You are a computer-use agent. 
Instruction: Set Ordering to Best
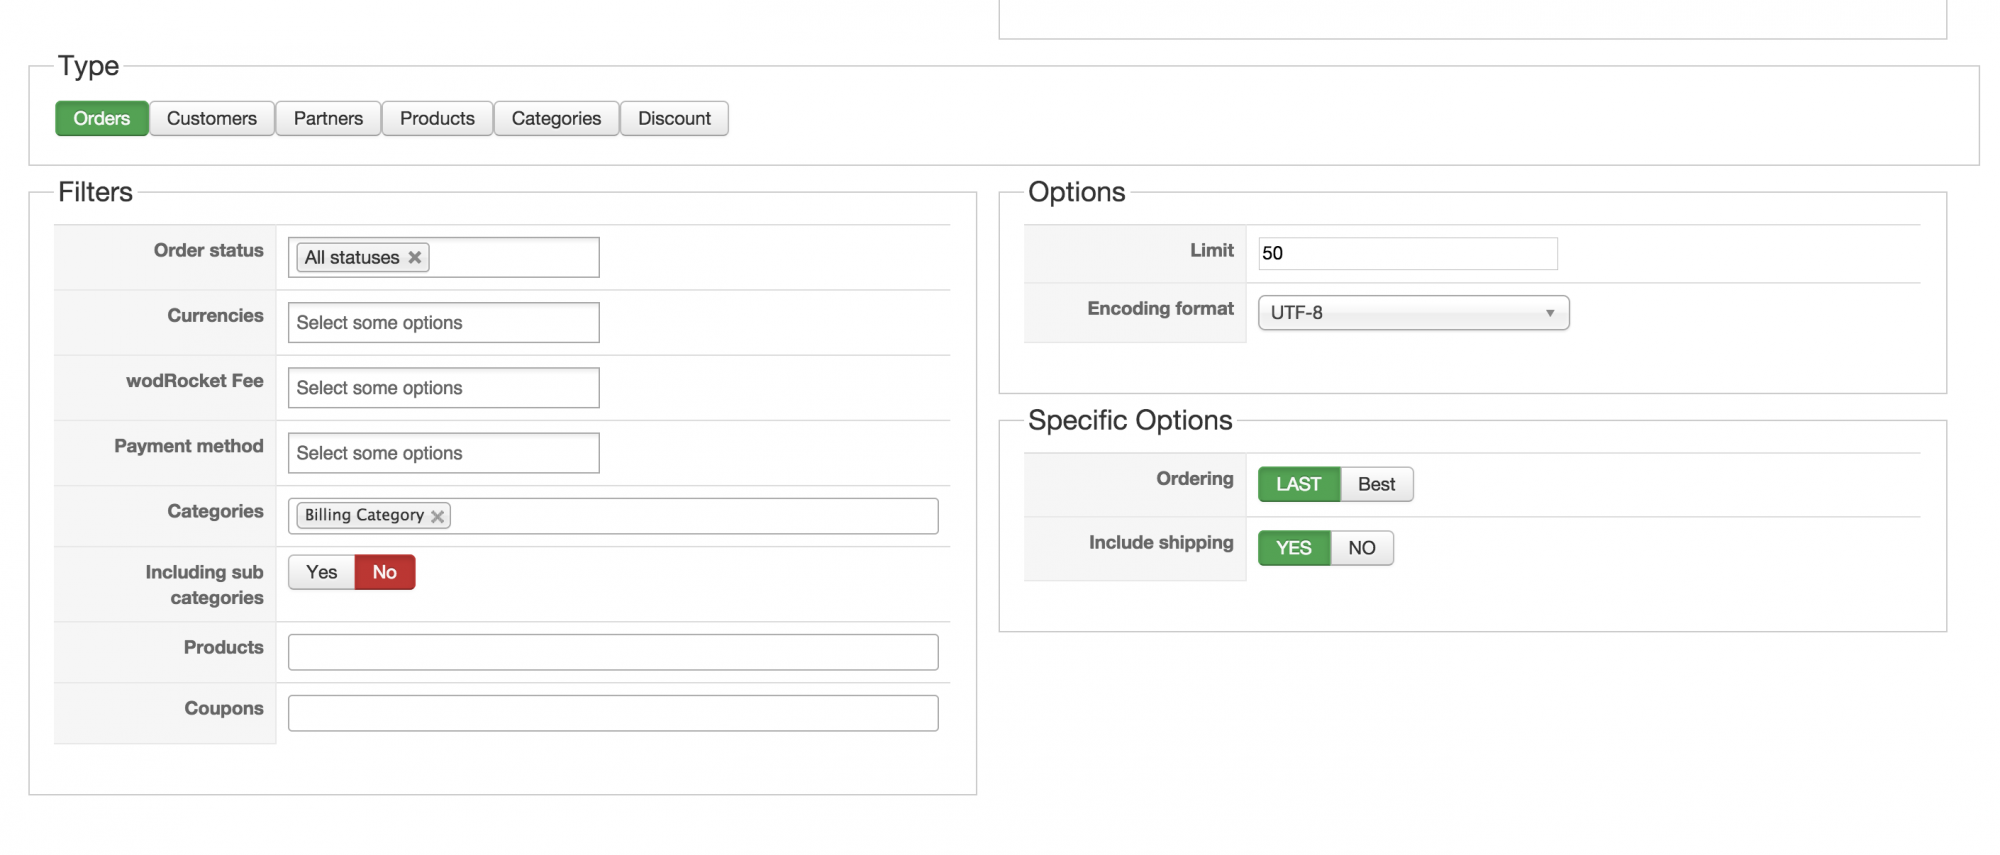click(1376, 484)
